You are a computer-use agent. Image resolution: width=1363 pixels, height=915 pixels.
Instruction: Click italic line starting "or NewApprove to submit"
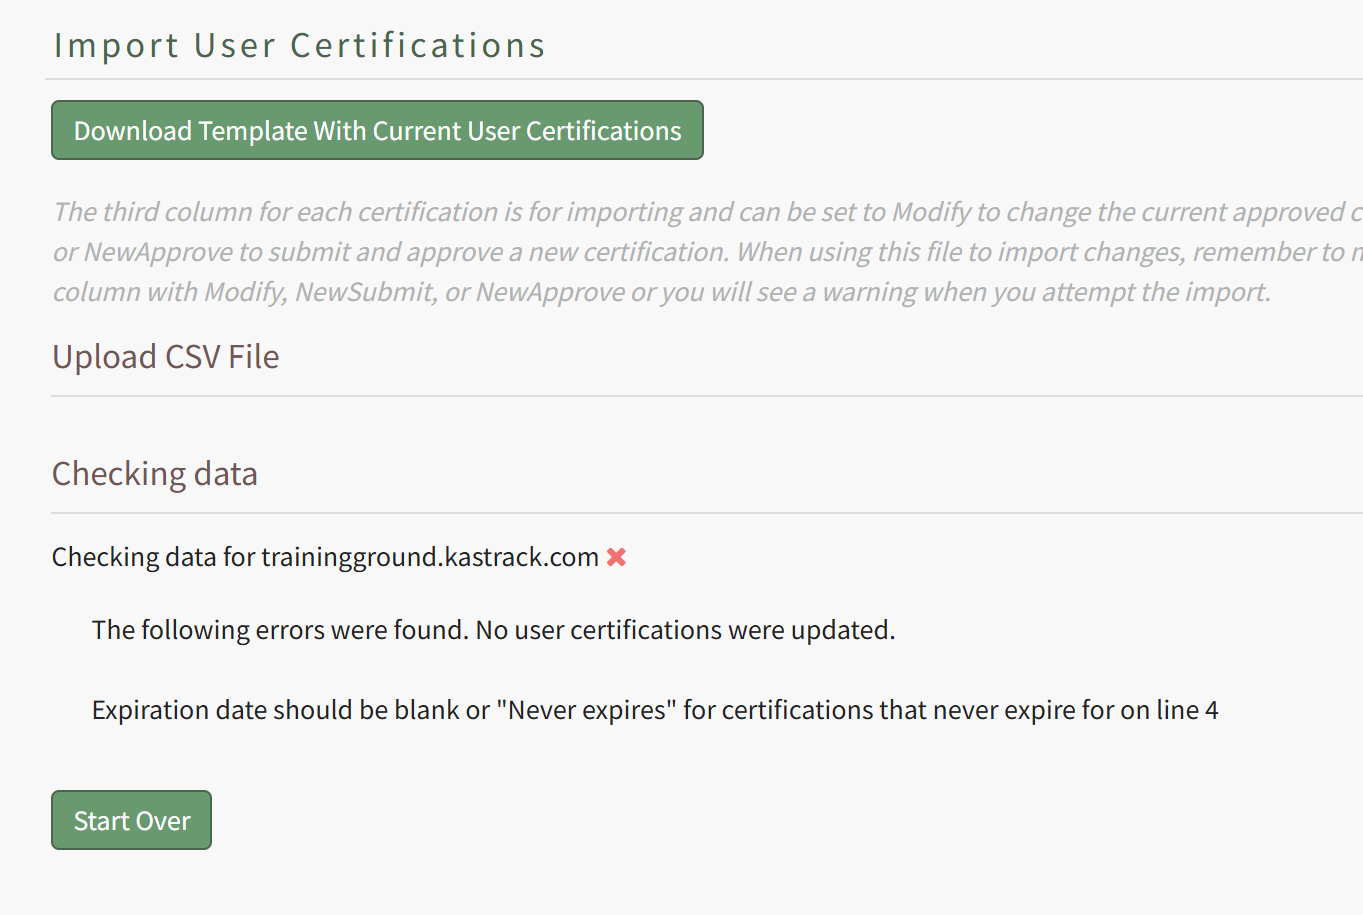pyautogui.click(x=707, y=252)
